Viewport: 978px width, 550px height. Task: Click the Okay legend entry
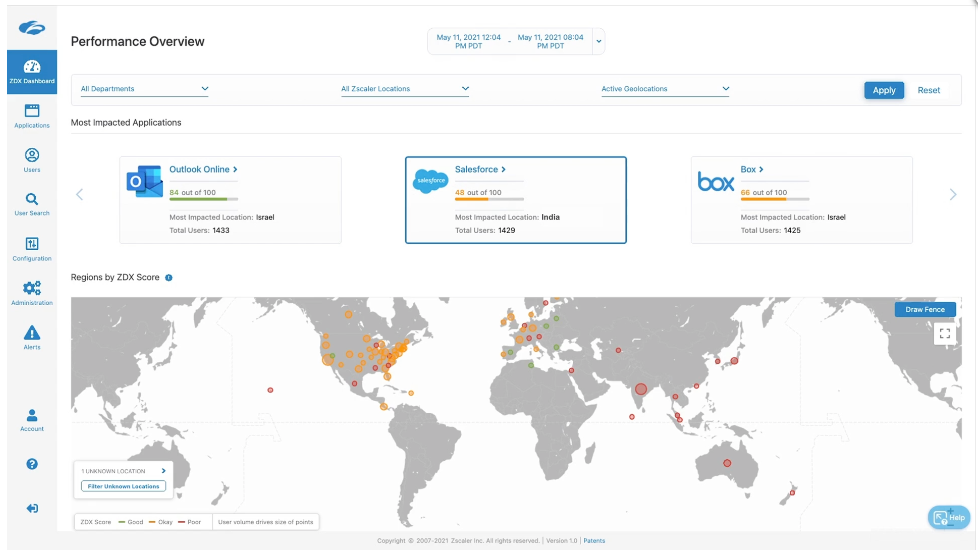click(x=161, y=522)
